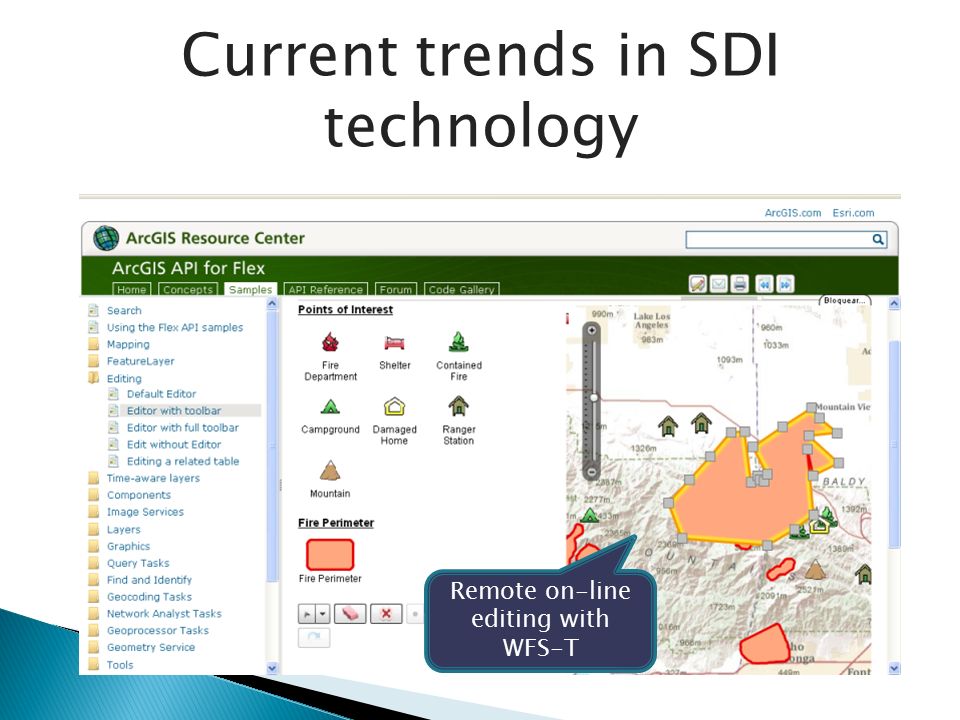Screen dimensions: 960x720
Task: Open Using the Flex API samples
Action: [174, 328]
